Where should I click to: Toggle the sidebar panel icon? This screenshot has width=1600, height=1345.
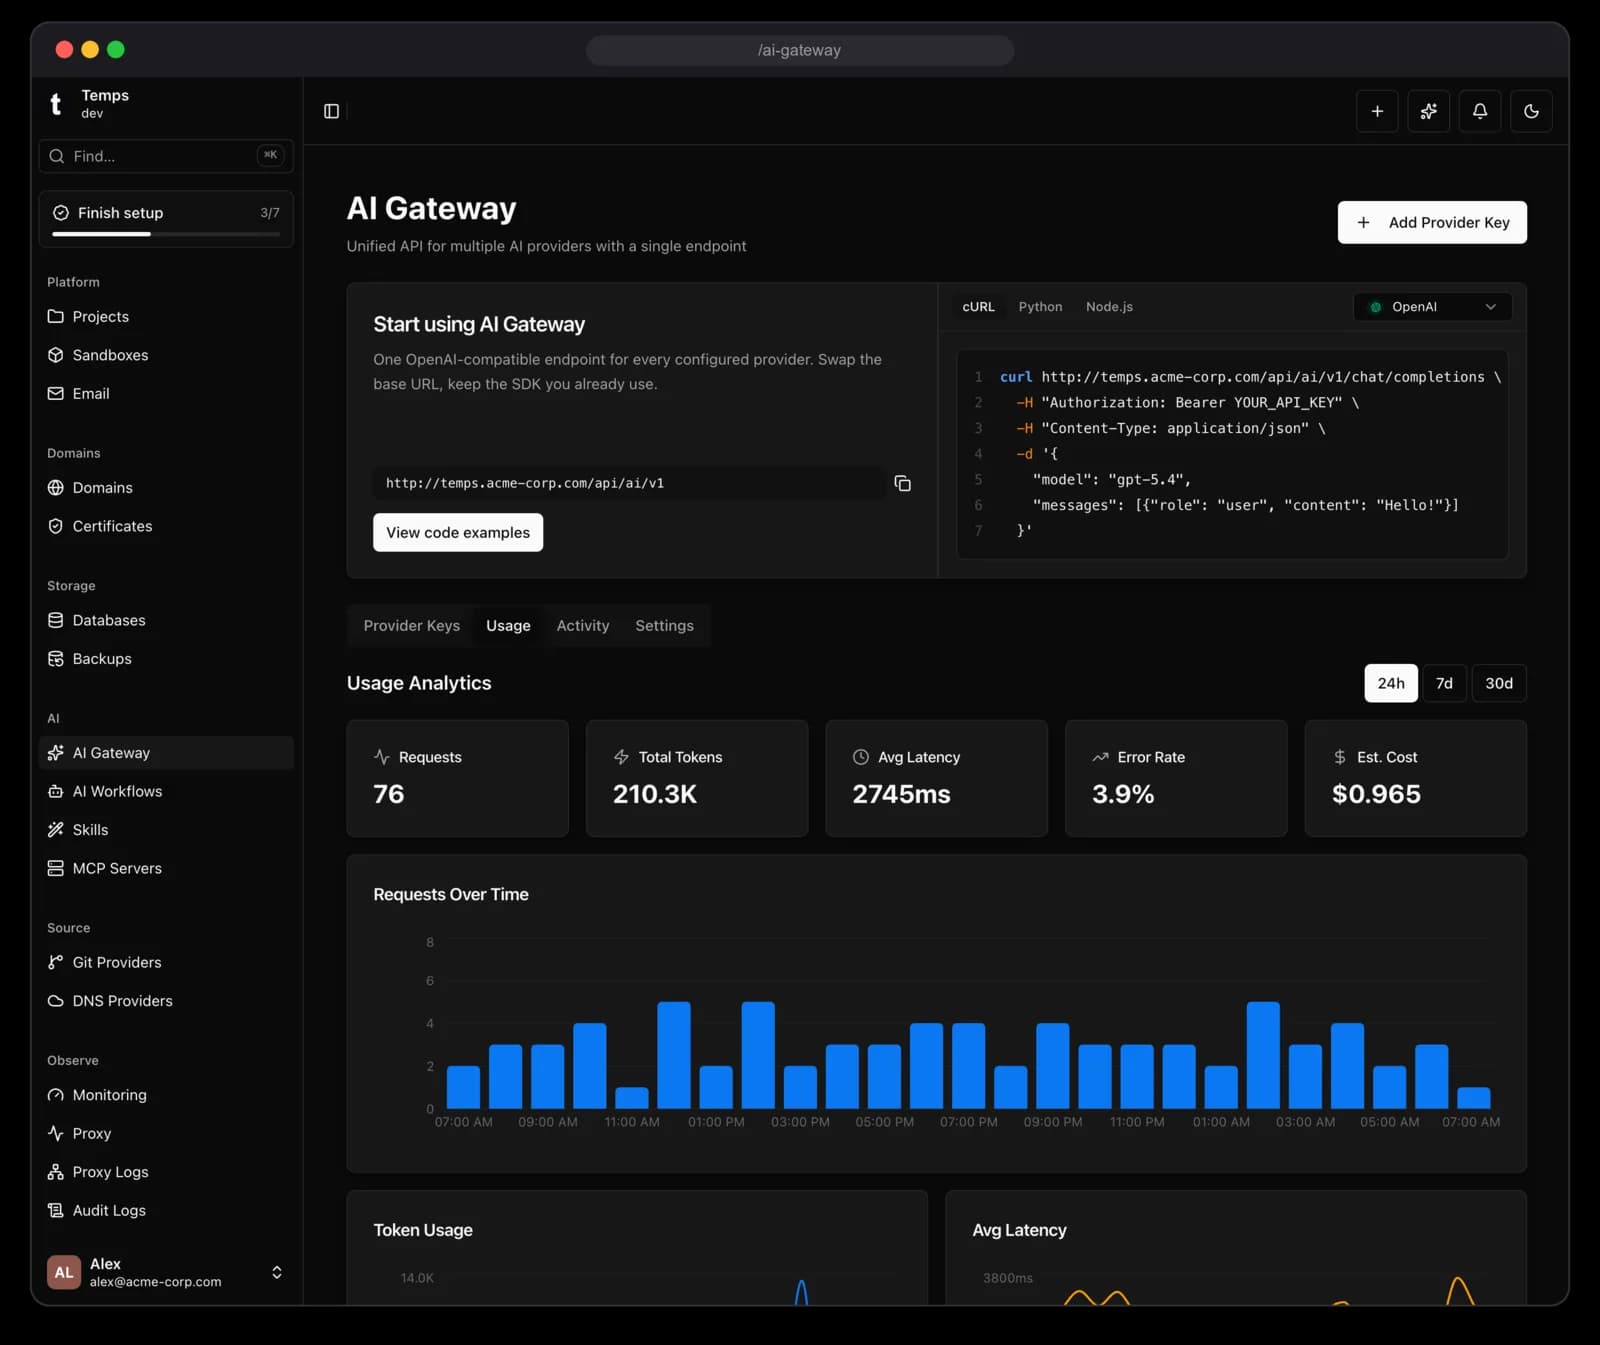point(331,111)
